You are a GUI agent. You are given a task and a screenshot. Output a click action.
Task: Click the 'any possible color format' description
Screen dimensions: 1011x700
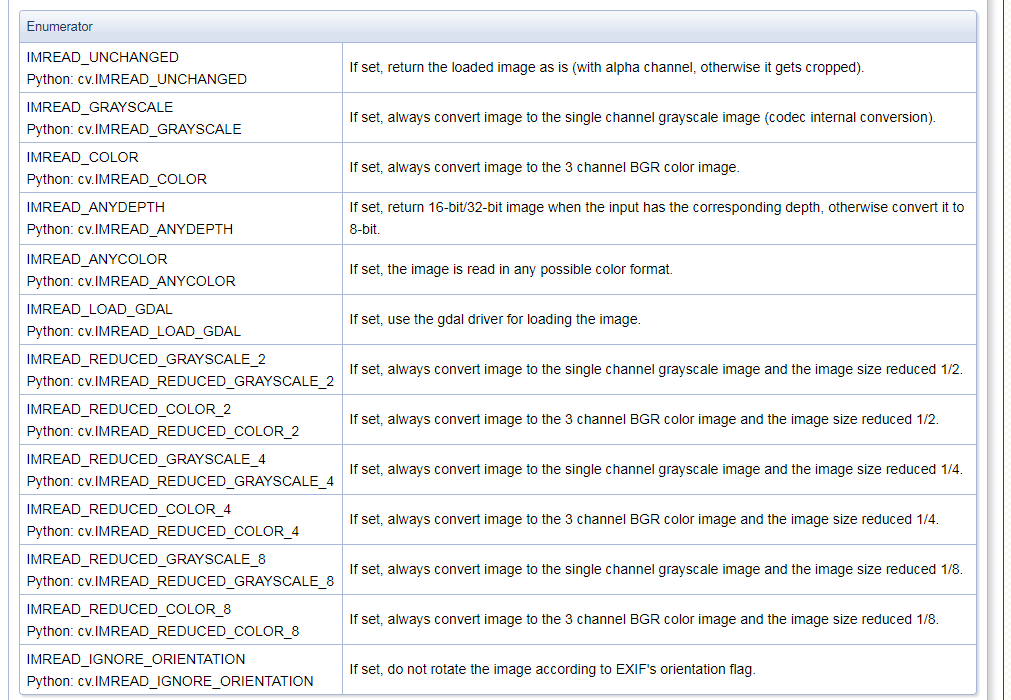point(511,269)
